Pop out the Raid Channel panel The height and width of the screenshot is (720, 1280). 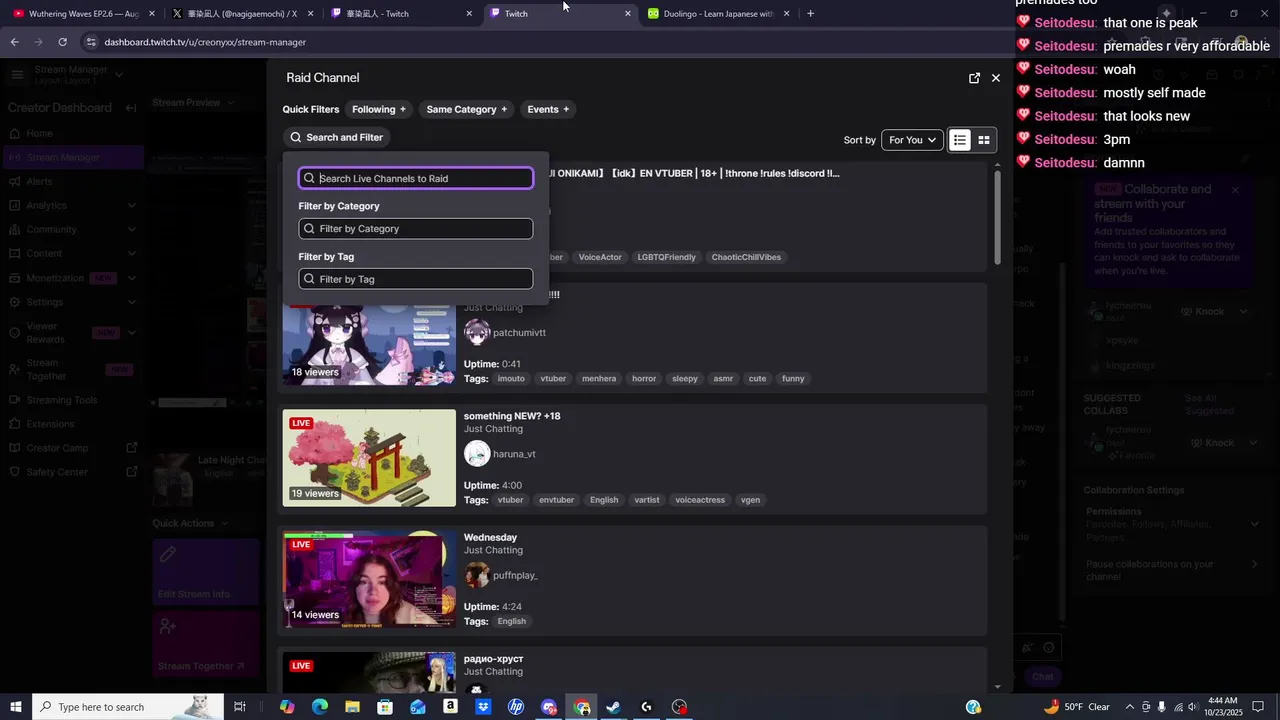(x=974, y=78)
